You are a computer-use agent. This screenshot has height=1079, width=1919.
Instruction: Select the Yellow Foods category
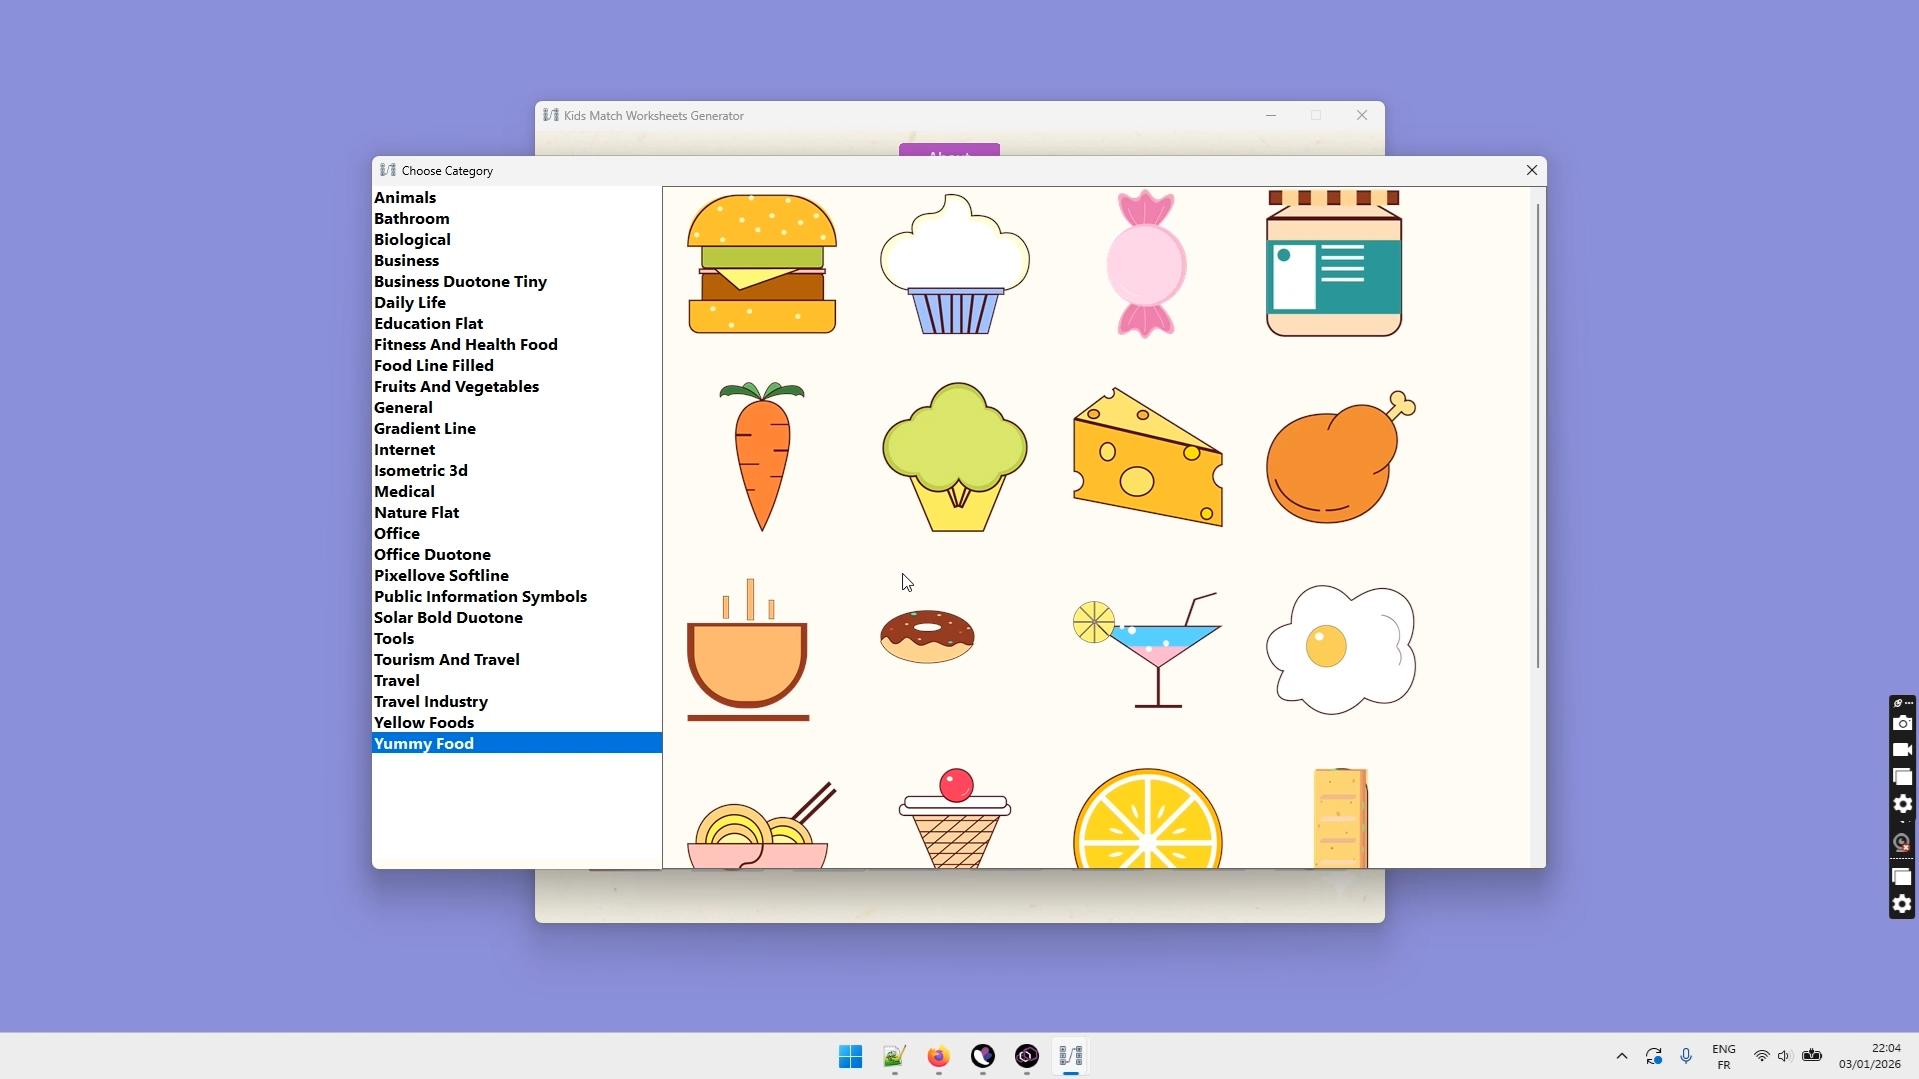point(424,723)
